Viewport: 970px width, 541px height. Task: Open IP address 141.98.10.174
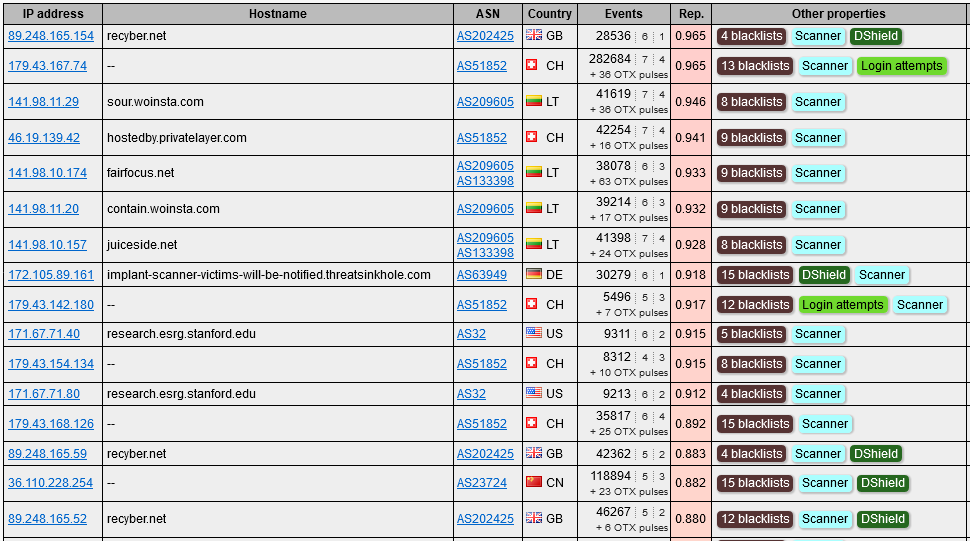coord(47,173)
